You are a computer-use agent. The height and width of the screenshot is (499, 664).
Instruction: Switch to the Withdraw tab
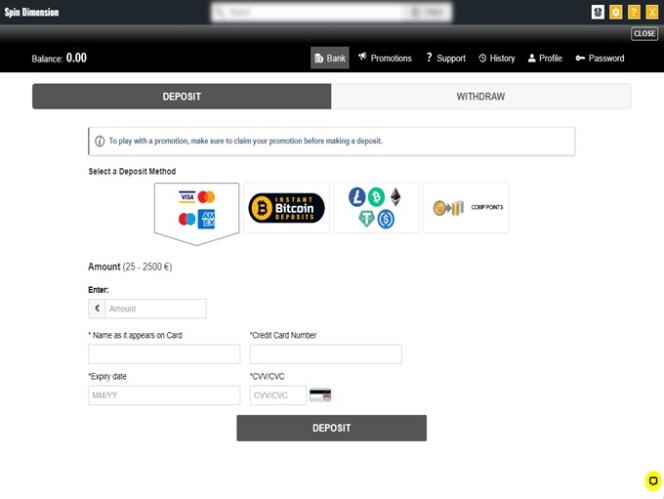coord(481,97)
